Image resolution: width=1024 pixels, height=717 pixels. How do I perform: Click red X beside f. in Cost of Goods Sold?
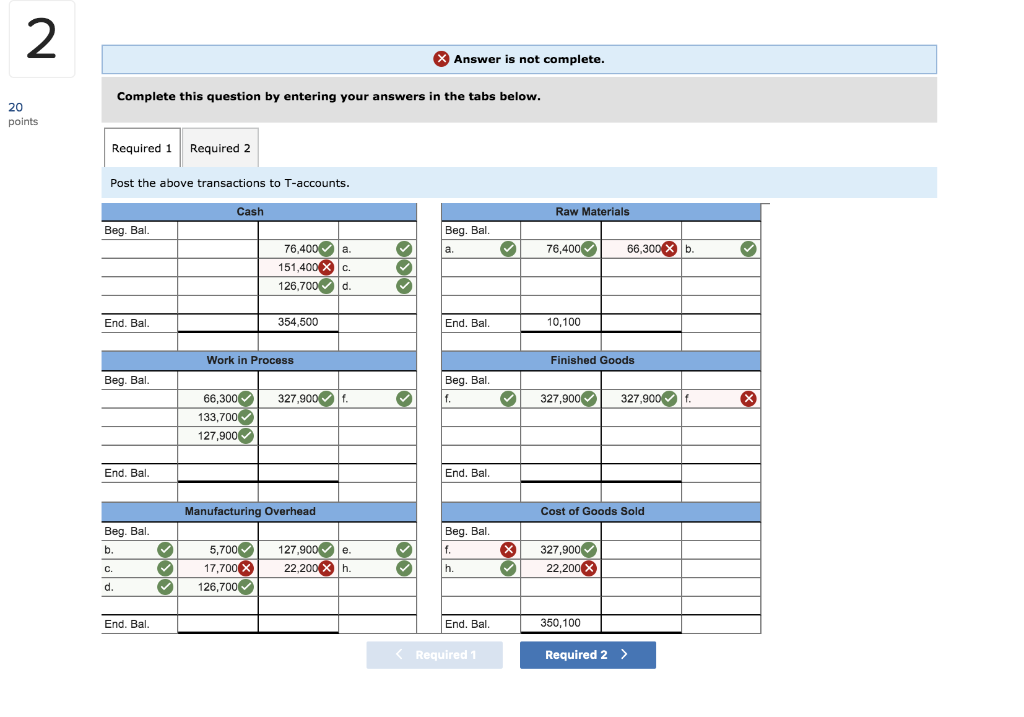508,550
